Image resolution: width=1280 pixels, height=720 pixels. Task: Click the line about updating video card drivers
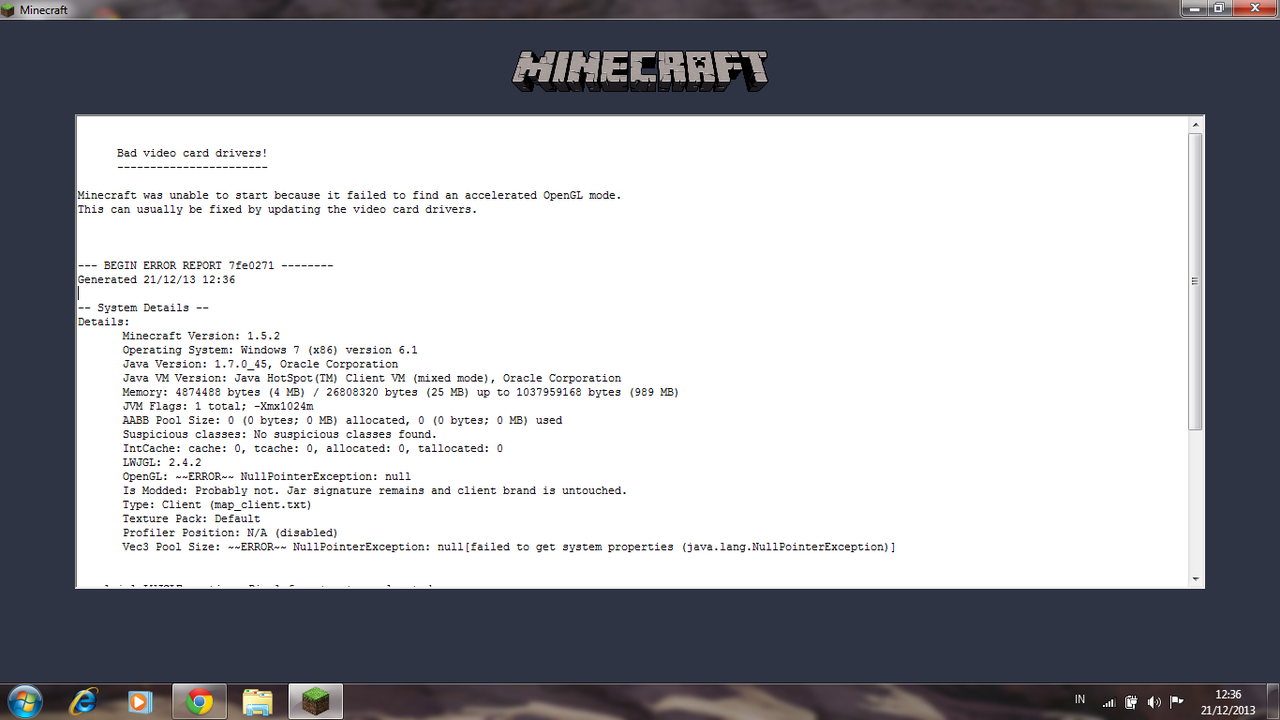(x=277, y=210)
